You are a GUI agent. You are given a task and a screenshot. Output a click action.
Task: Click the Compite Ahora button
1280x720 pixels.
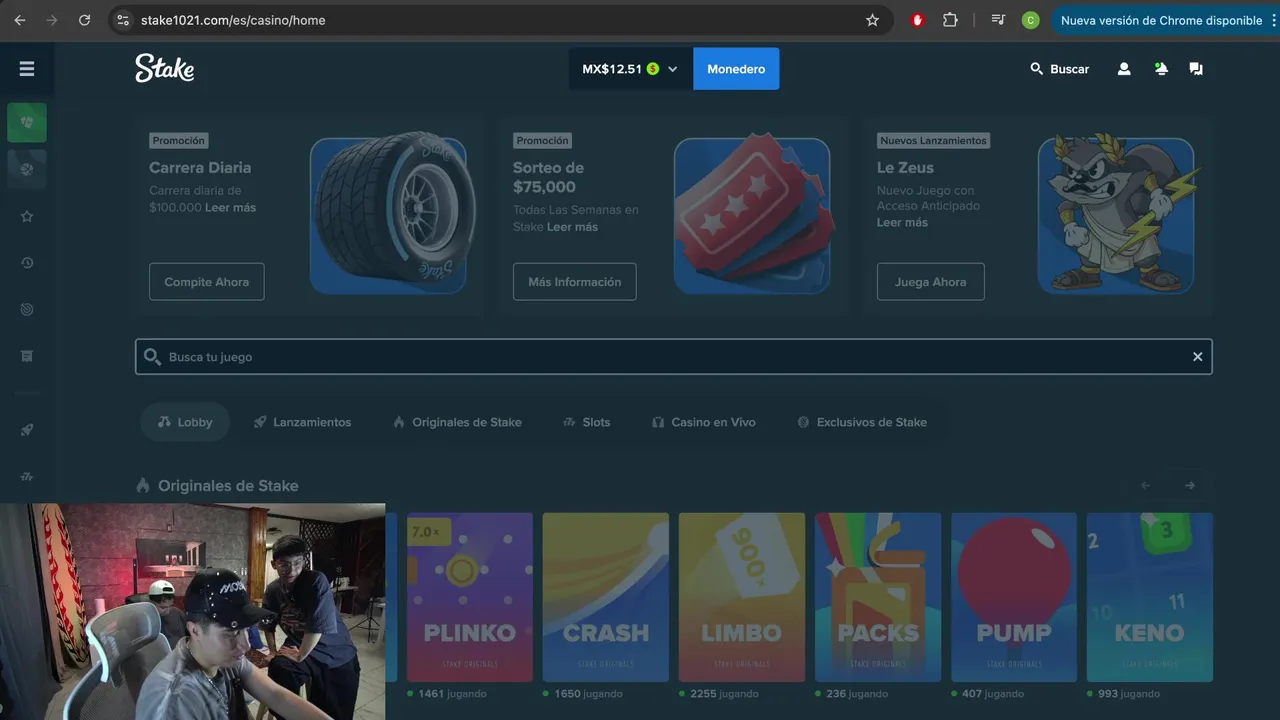(x=207, y=282)
